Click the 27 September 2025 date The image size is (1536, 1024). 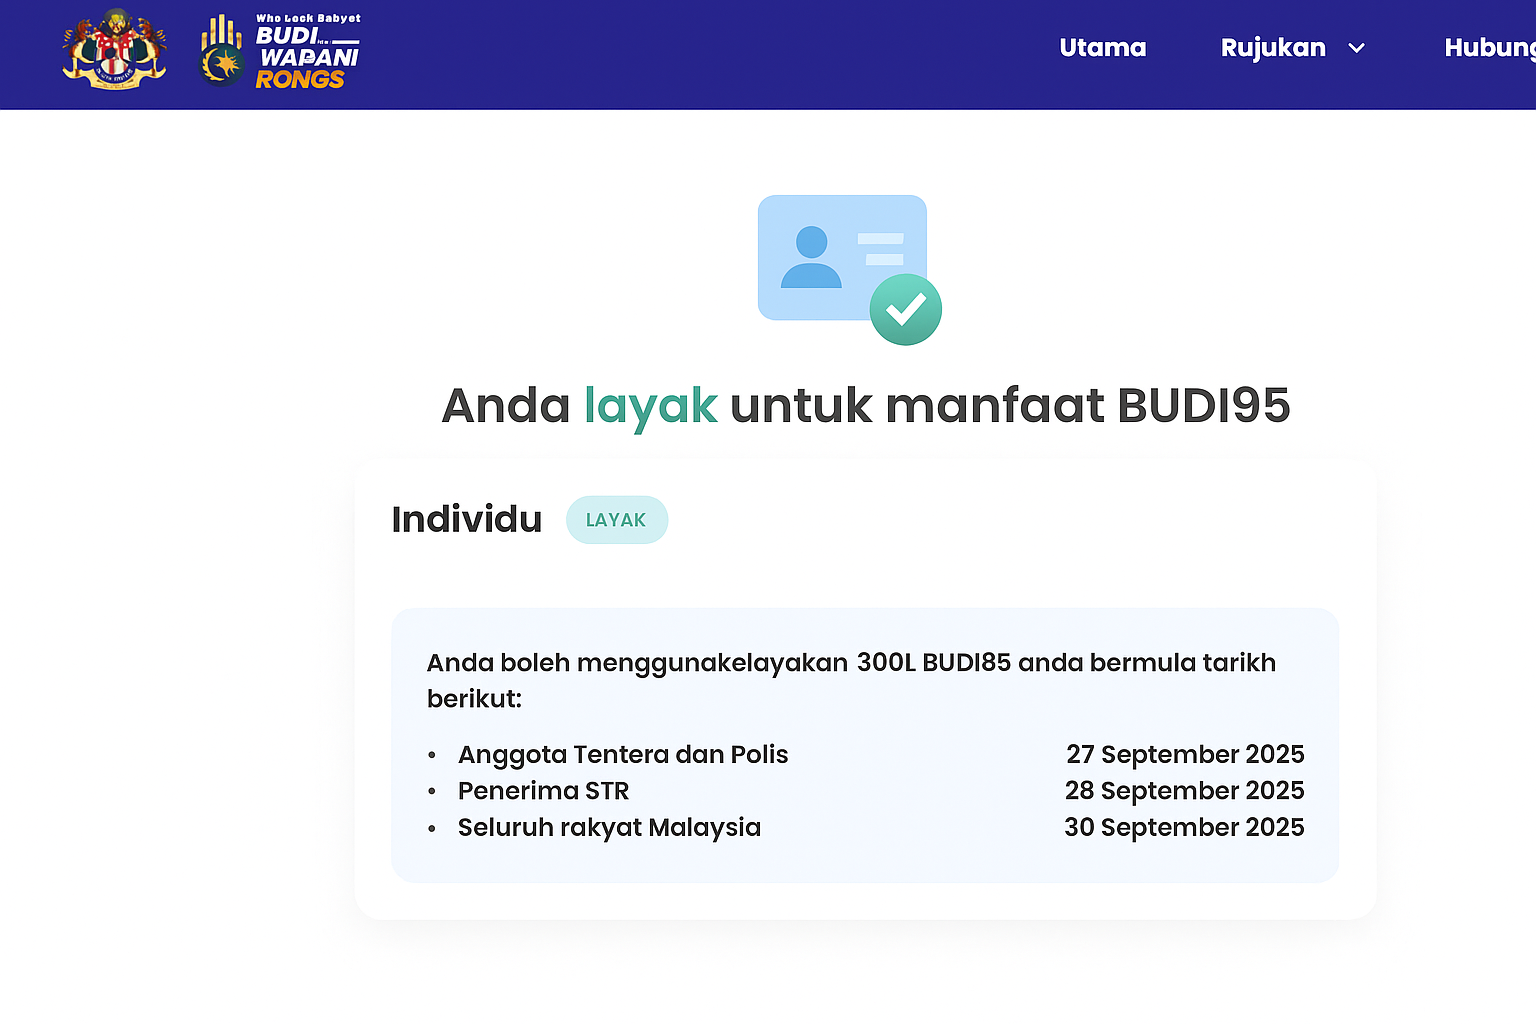(1184, 754)
